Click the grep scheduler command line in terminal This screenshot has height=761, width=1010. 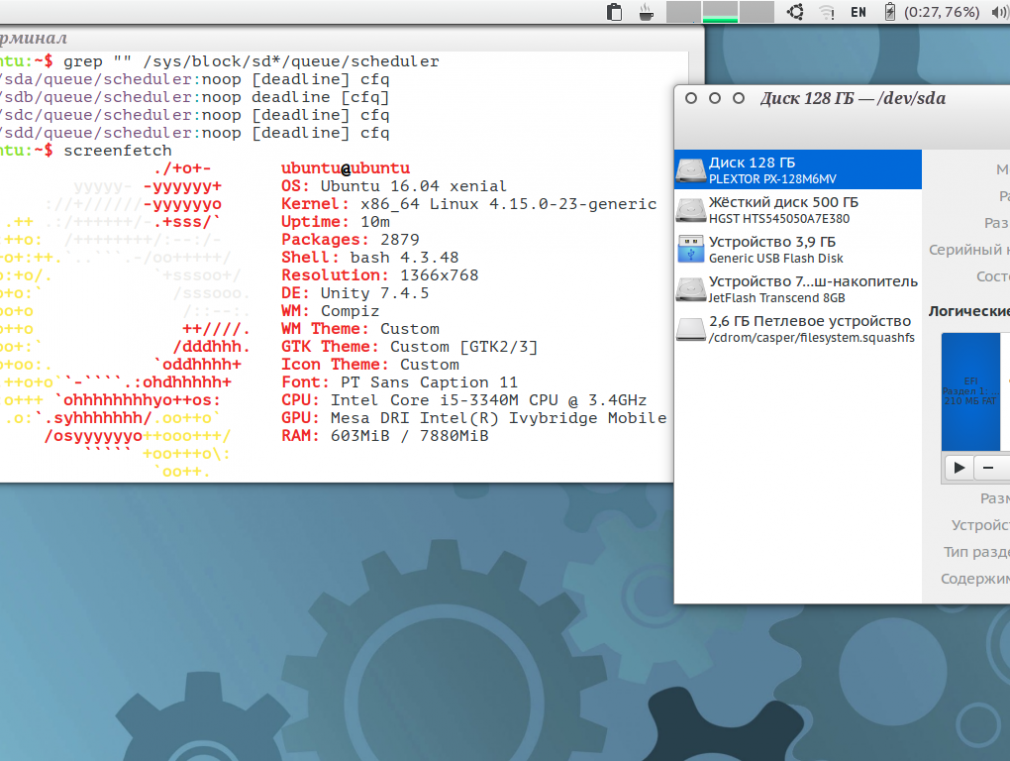(x=251, y=62)
